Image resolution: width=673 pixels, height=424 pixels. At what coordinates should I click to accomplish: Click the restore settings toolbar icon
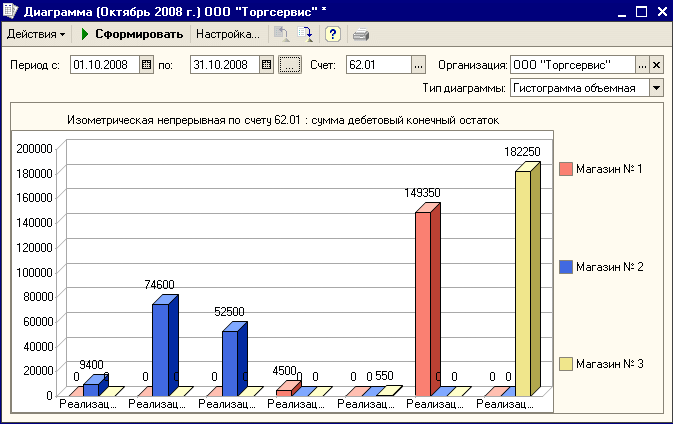coord(282,34)
